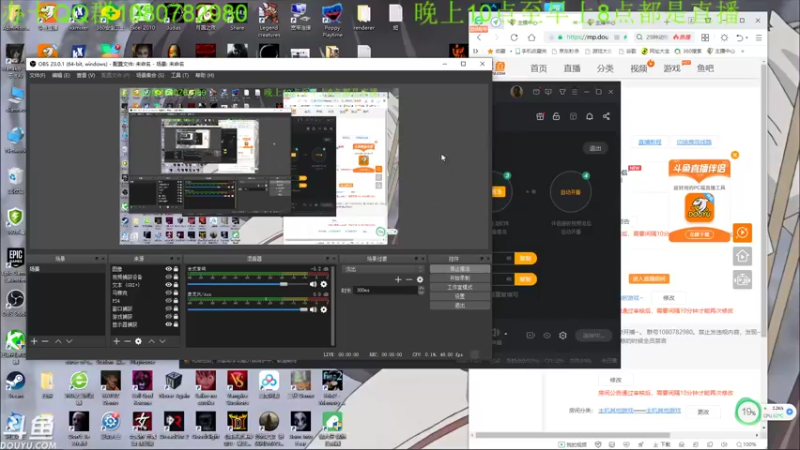Toggle visibility of first source in list
Image resolution: width=800 pixels, height=450 pixels.
pyautogui.click(x=168, y=269)
